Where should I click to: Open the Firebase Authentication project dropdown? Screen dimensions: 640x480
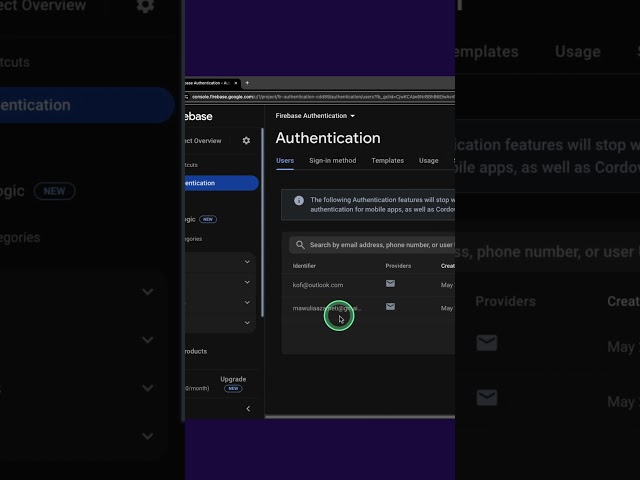click(315, 116)
